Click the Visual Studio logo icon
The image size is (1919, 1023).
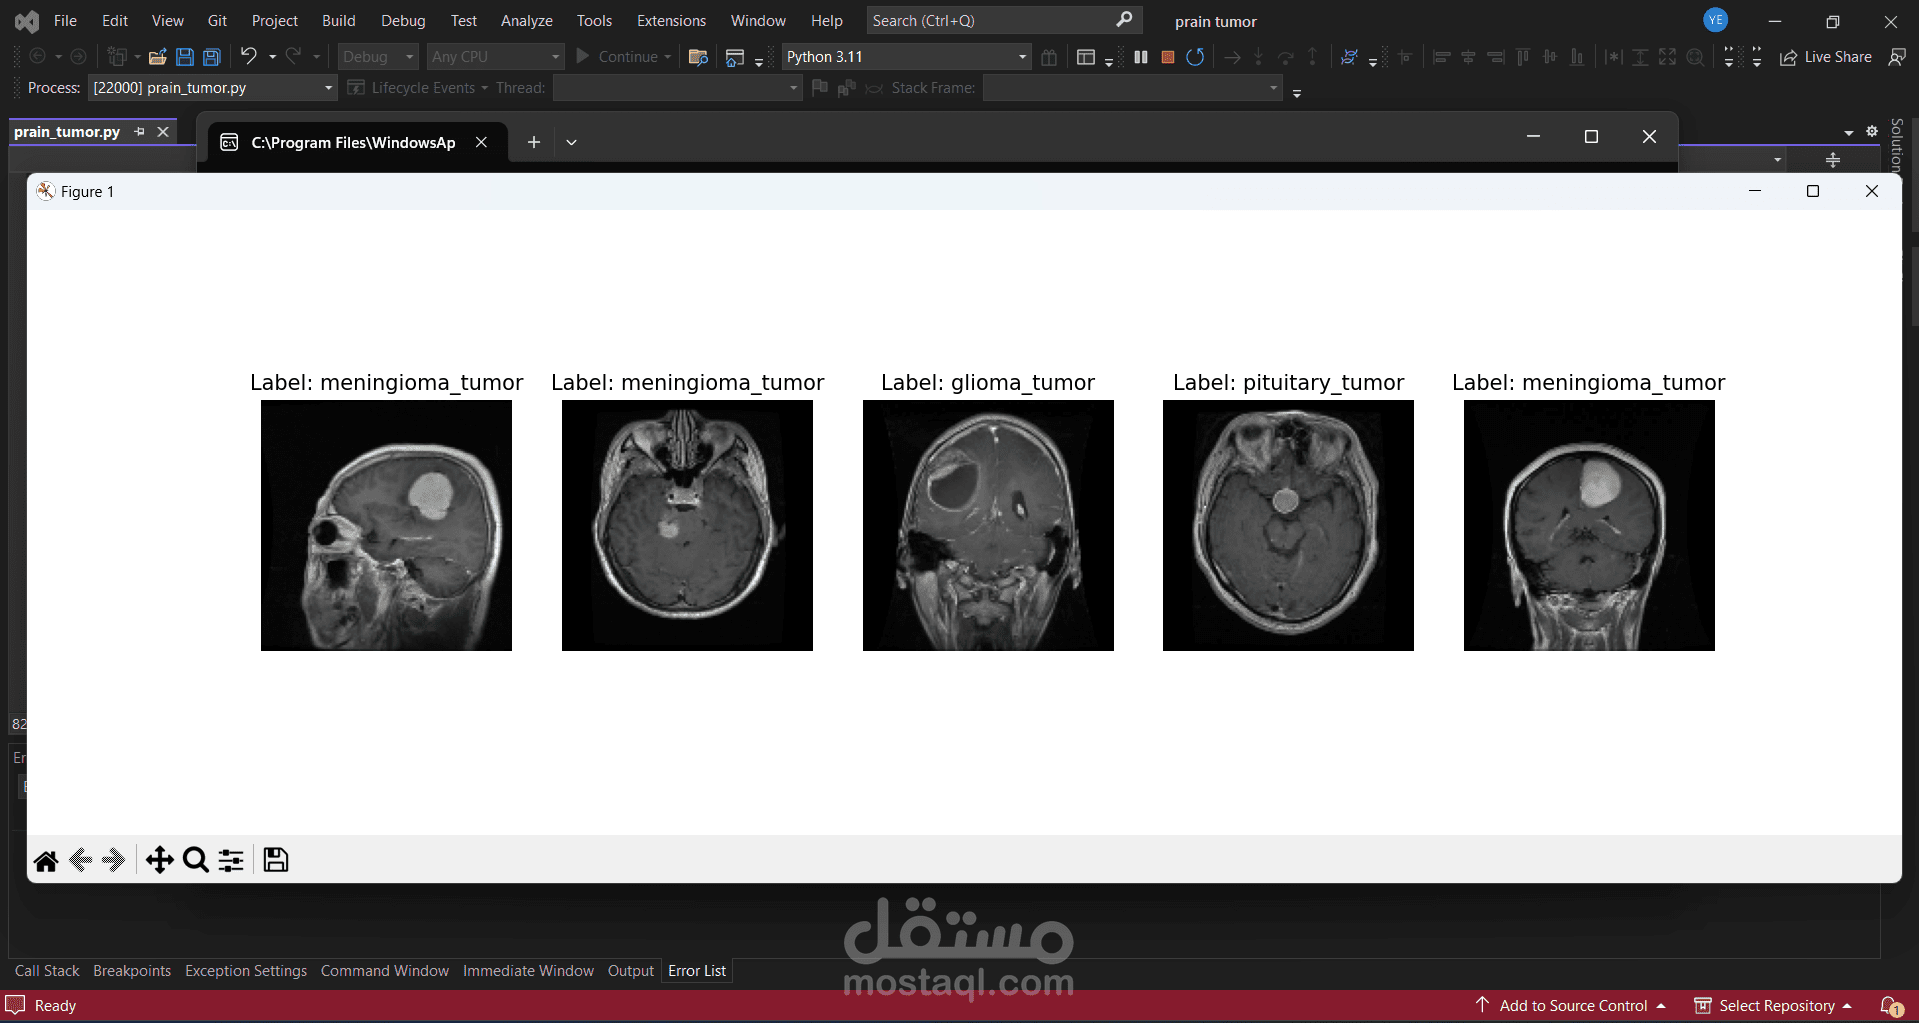coord(27,21)
